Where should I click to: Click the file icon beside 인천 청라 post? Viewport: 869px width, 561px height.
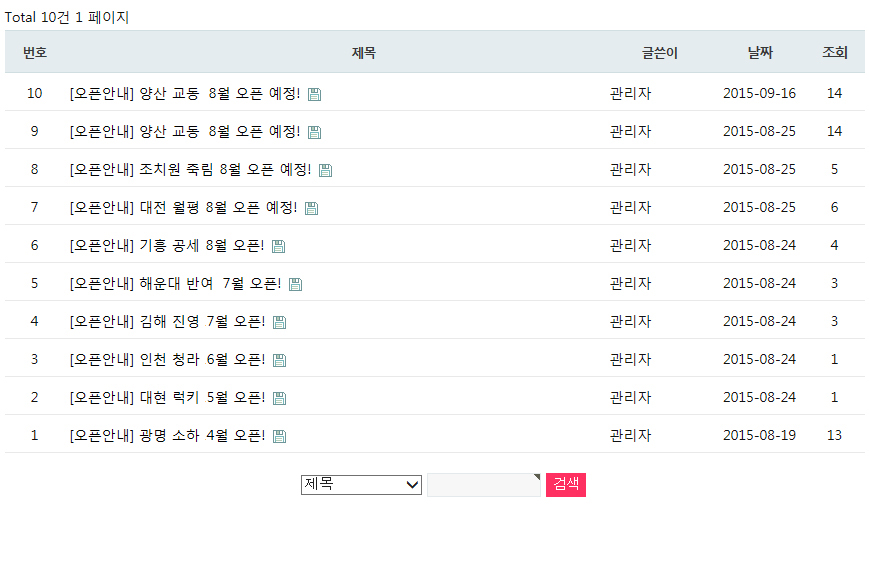click(x=279, y=360)
